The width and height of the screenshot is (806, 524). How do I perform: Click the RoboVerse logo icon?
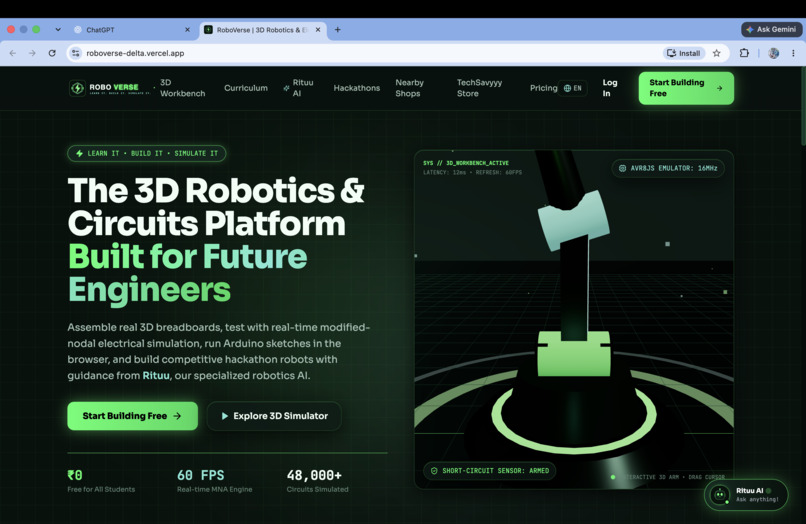pyautogui.click(x=77, y=88)
